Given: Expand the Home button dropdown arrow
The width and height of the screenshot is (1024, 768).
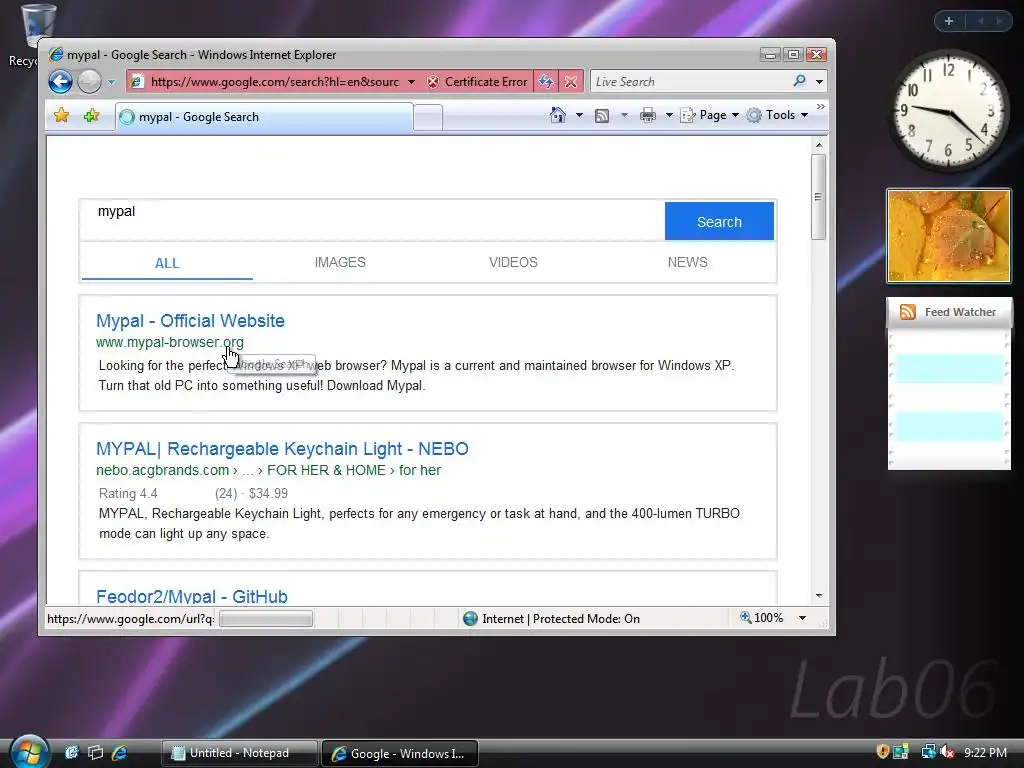Looking at the screenshot, I should (x=579, y=115).
